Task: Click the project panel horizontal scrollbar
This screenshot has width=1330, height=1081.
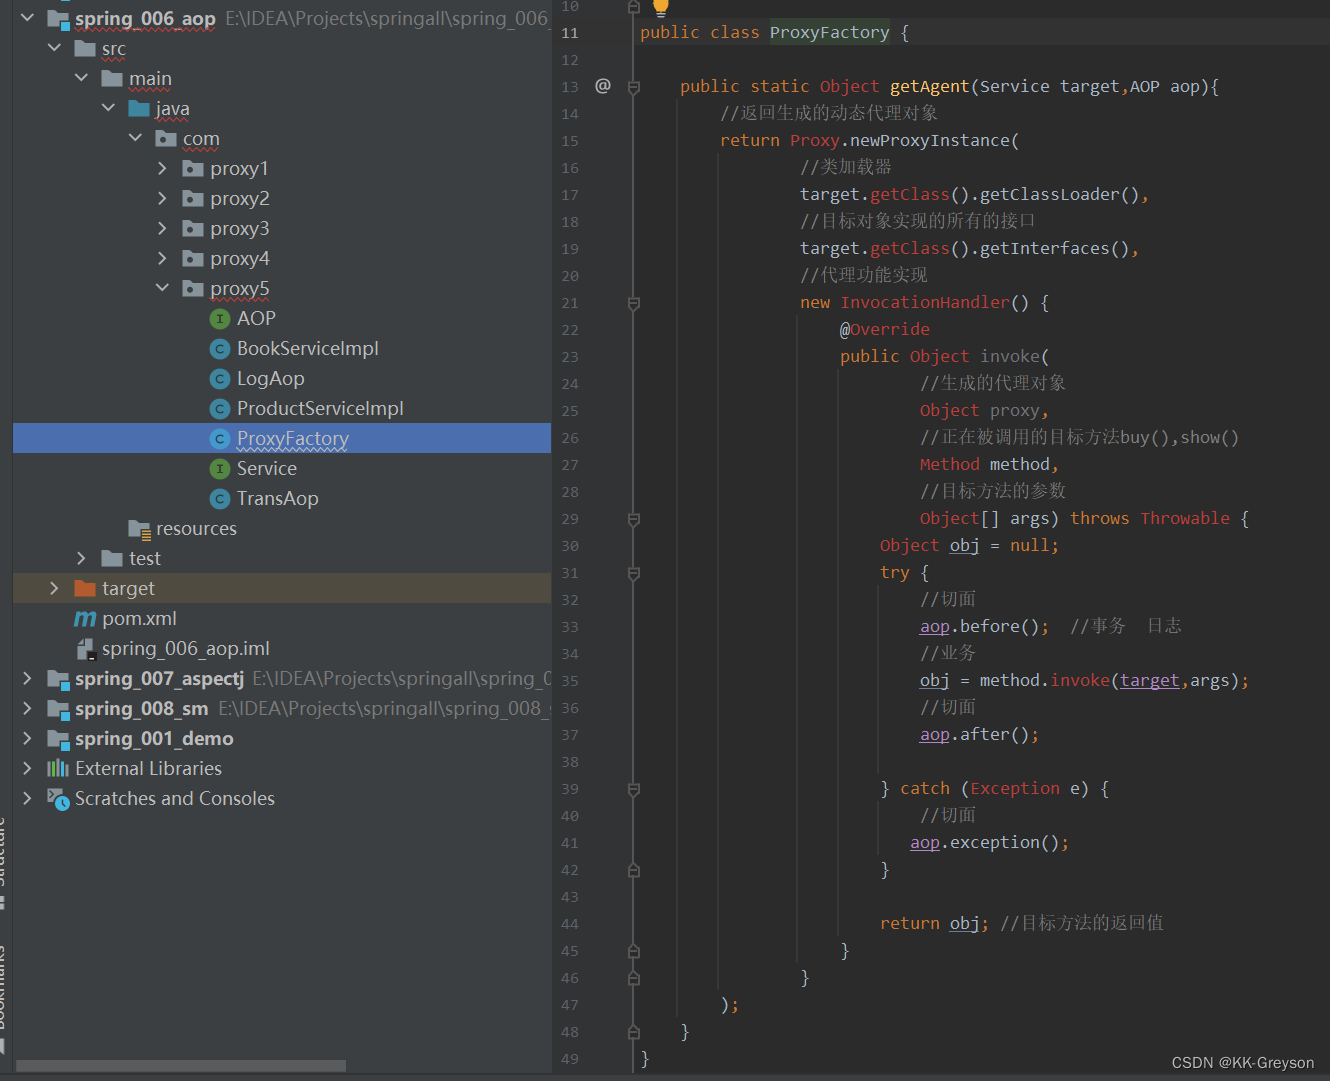Action: 181,1066
